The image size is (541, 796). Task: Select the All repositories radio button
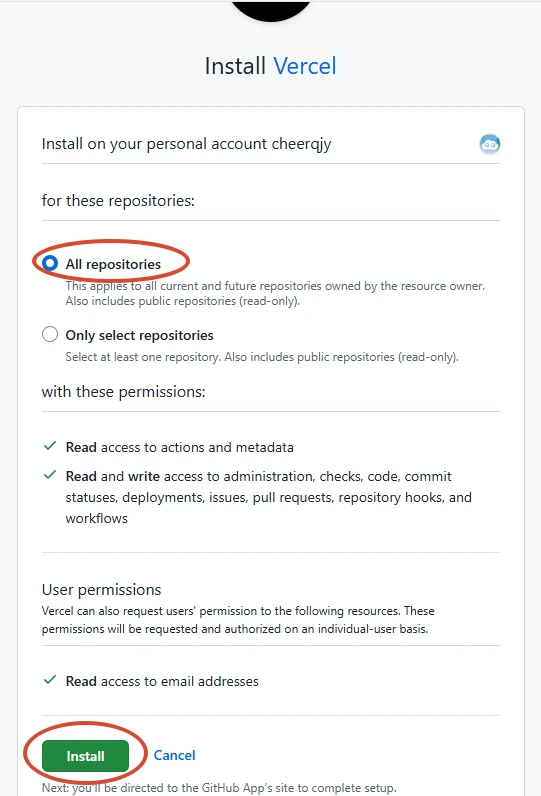(x=50, y=263)
